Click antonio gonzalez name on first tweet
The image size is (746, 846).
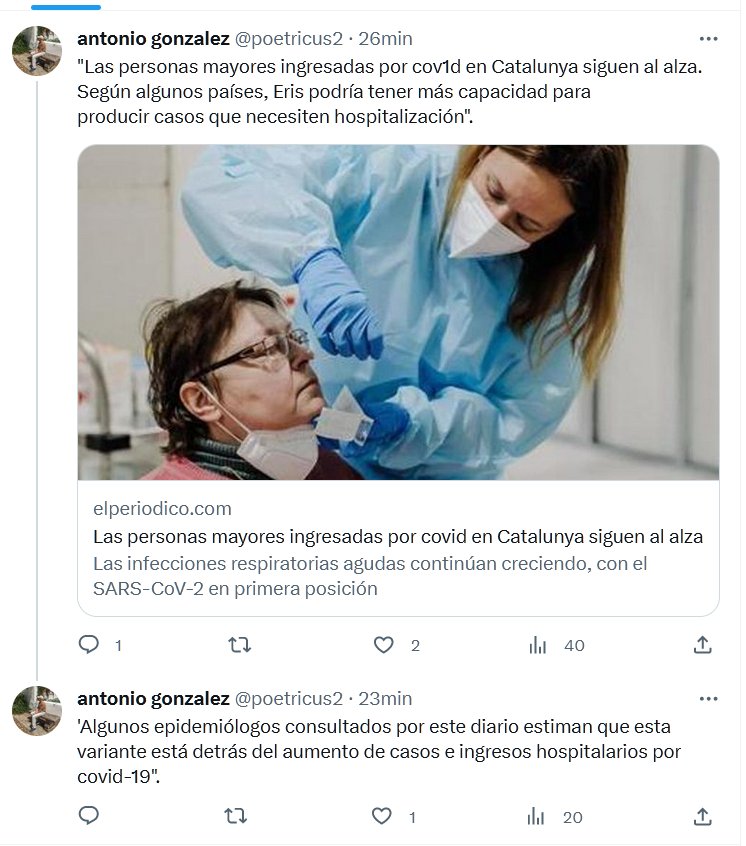point(152,39)
